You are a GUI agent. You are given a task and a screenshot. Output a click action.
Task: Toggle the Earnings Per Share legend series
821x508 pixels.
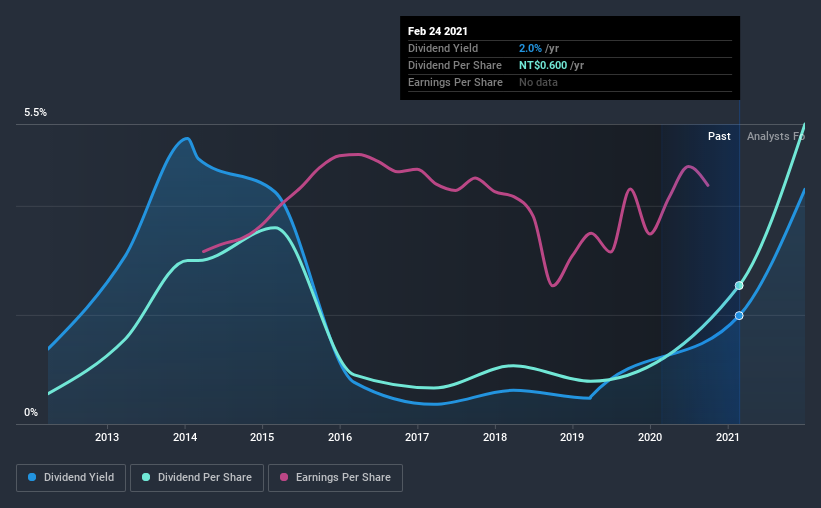click(x=335, y=478)
